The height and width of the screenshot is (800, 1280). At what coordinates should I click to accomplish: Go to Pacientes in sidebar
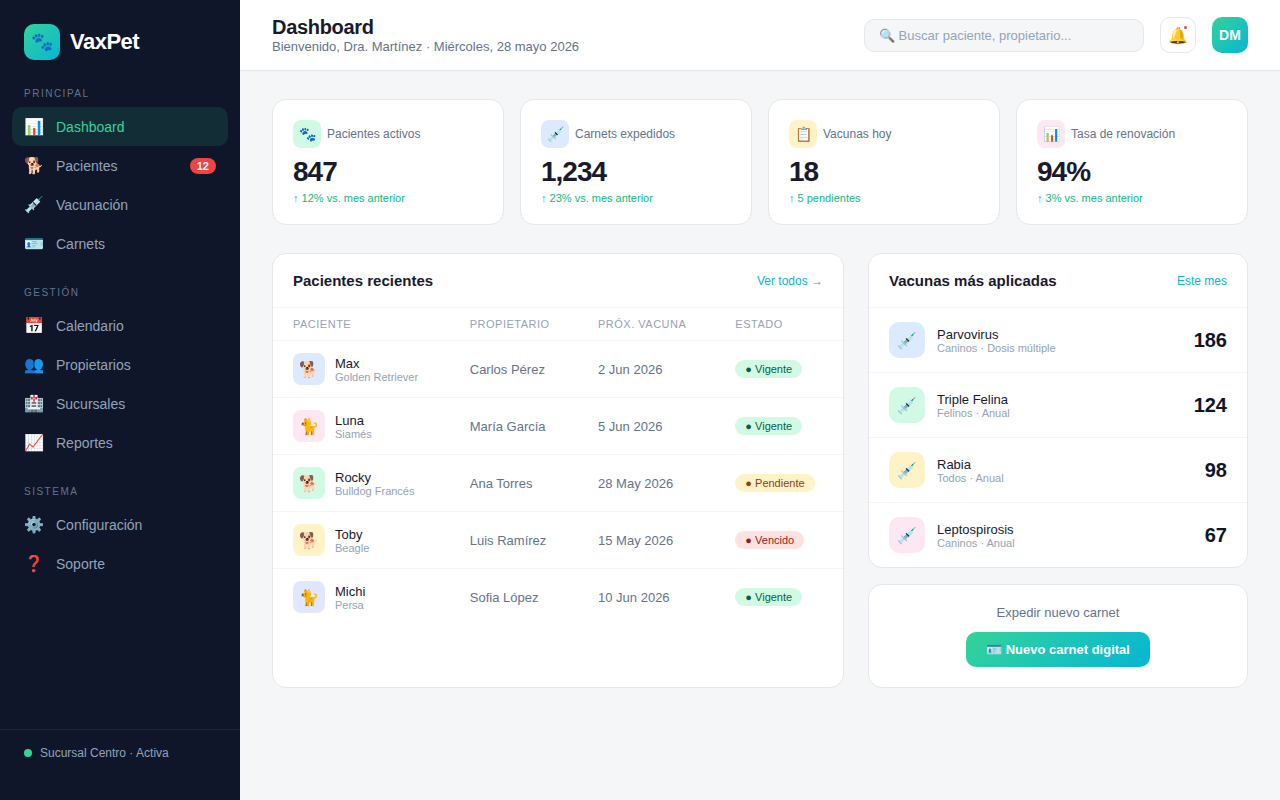[120, 166]
